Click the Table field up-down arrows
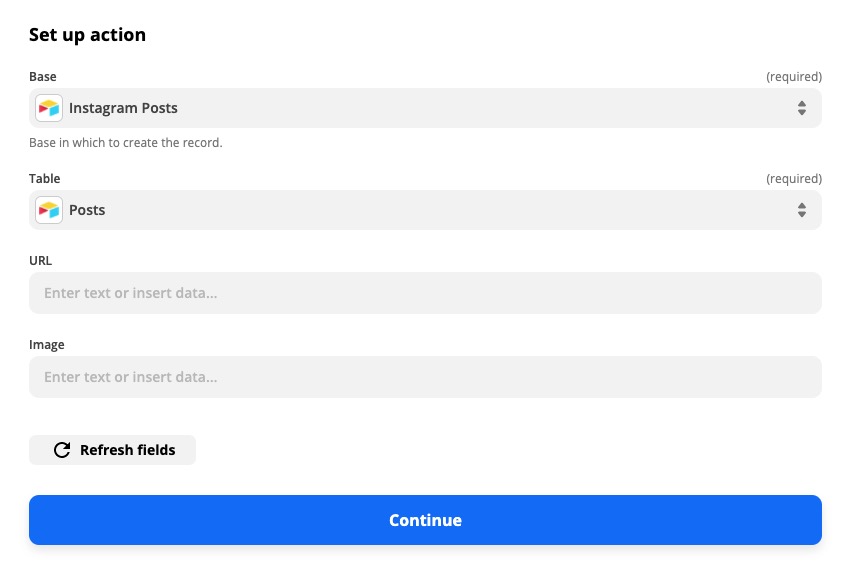849x576 pixels. (x=801, y=210)
